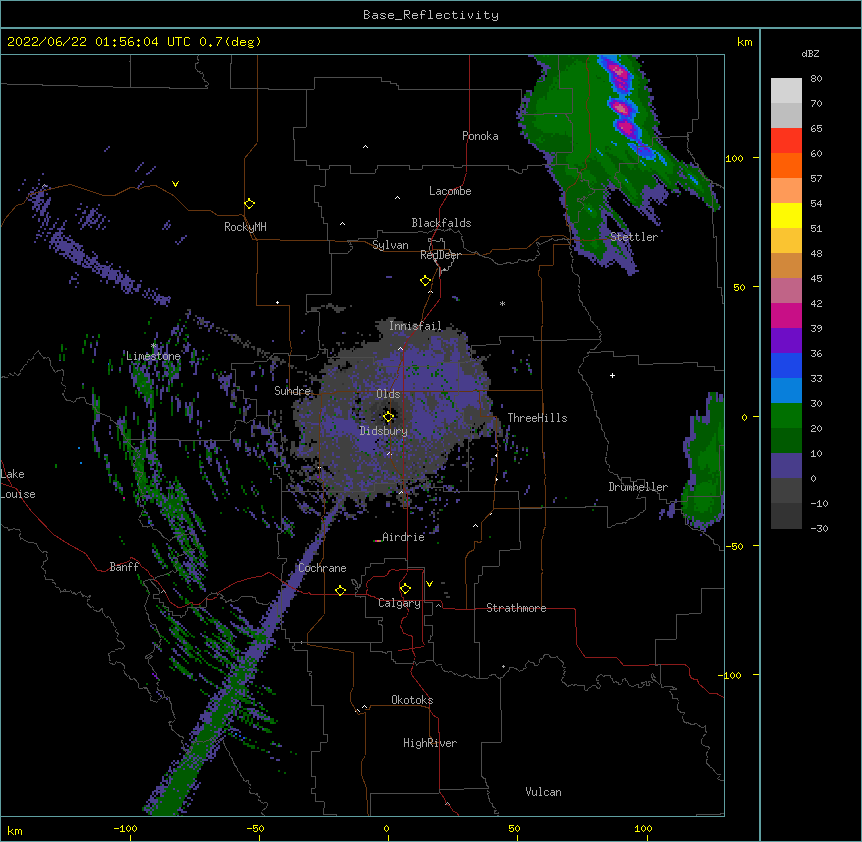The height and width of the screenshot is (842, 862).
Task: Select the slate blue 0-10 dBZ legend swatch
Action: pyautogui.click(x=786, y=466)
